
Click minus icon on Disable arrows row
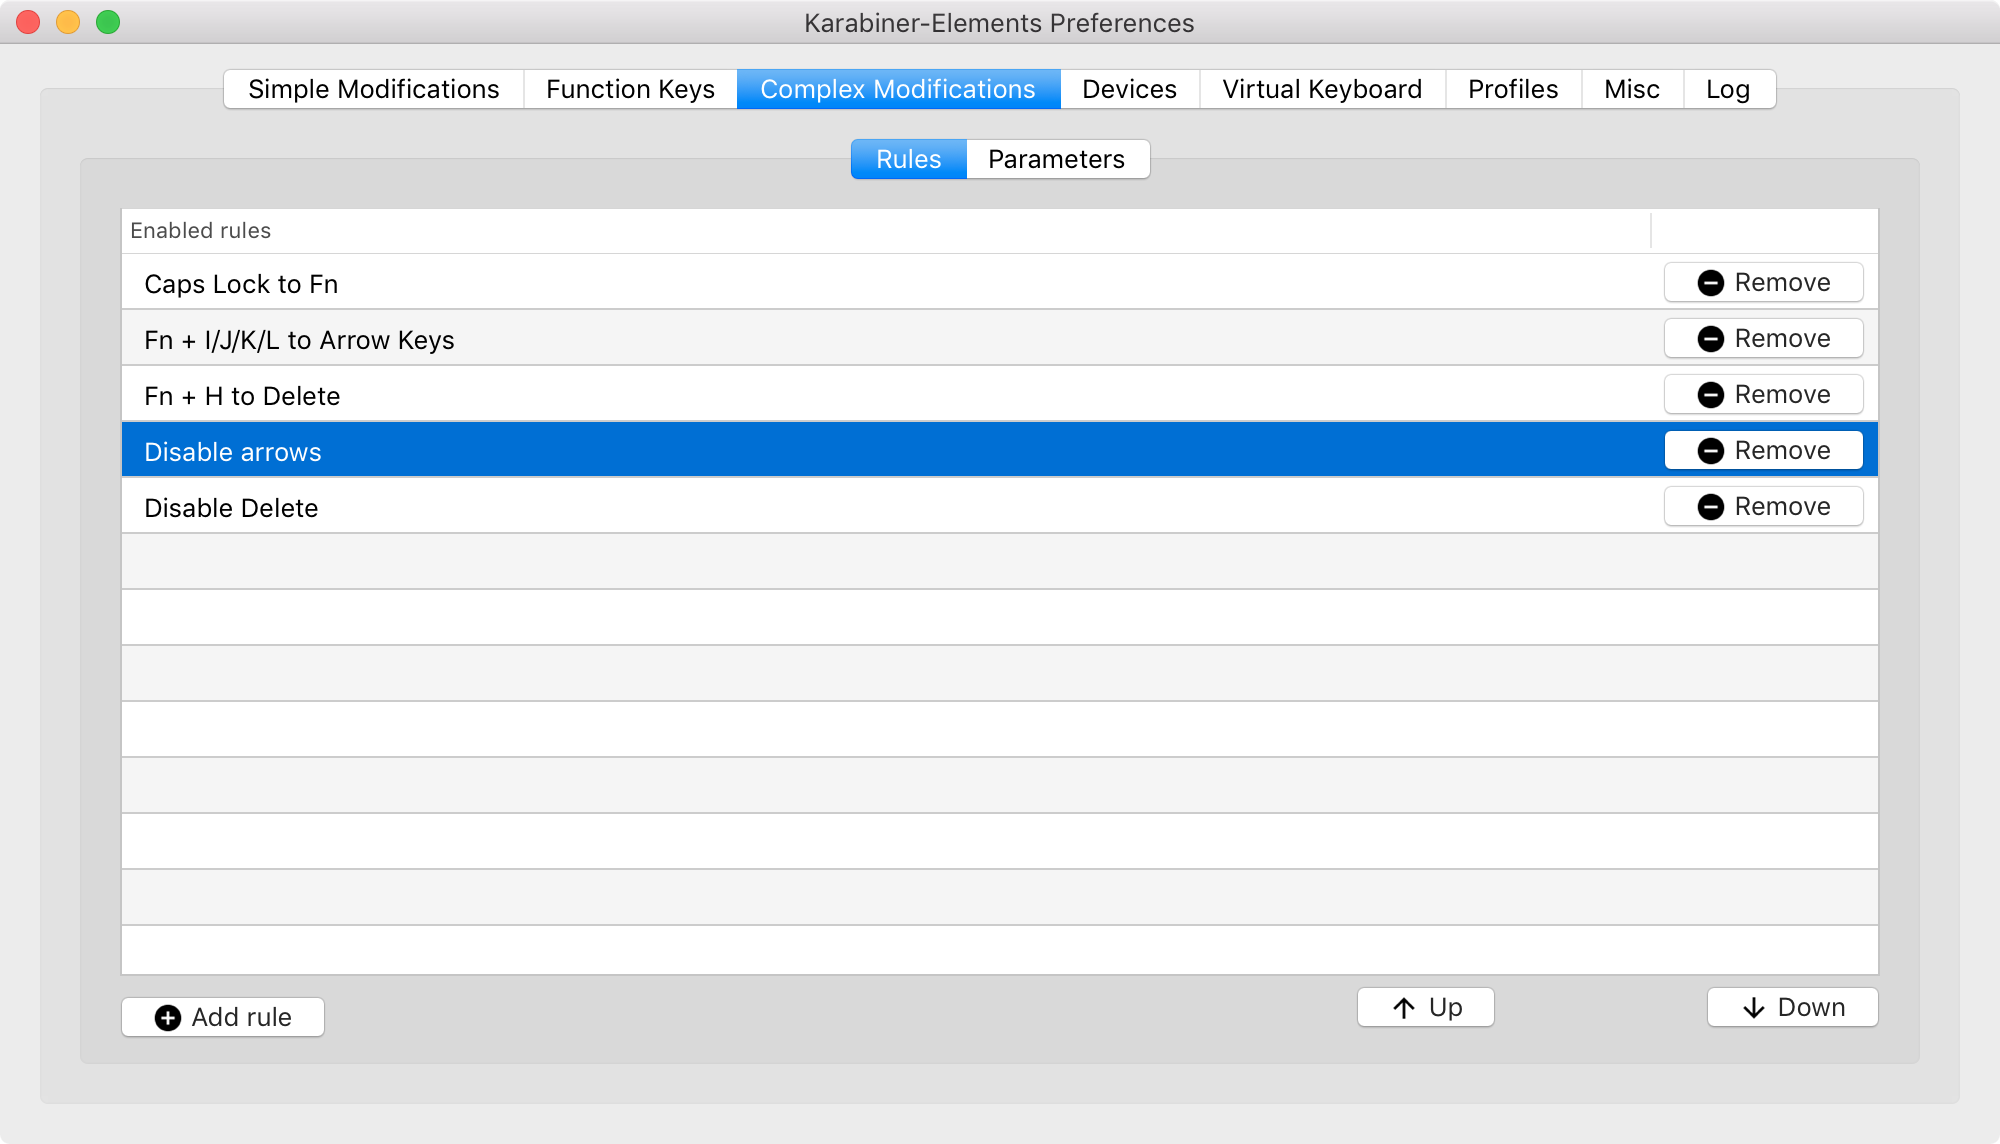(x=1710, y=451)
